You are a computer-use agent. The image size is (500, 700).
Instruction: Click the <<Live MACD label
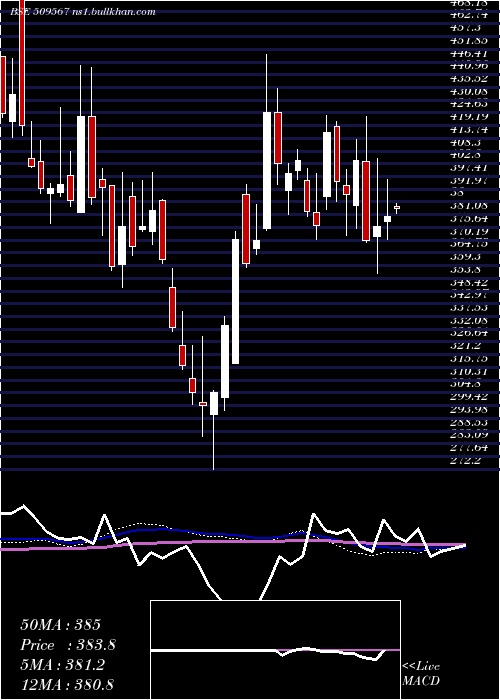(x=421, y=674)
